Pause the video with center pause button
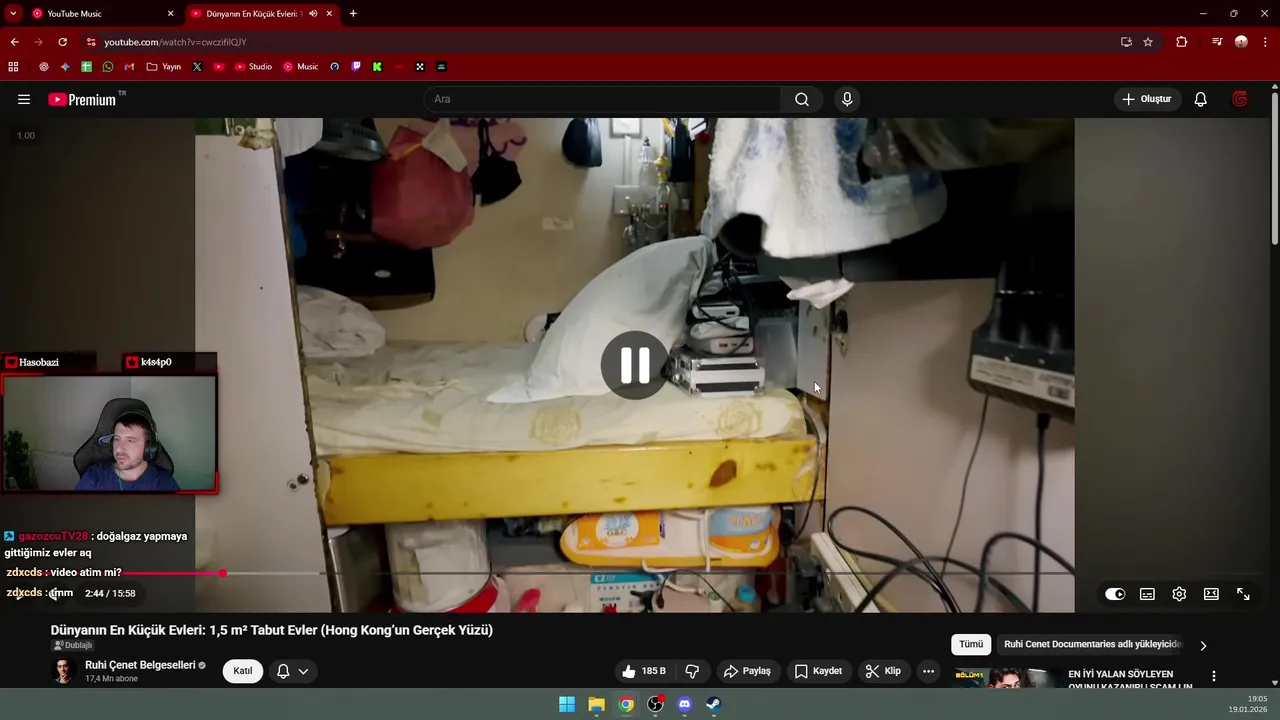 635,365
